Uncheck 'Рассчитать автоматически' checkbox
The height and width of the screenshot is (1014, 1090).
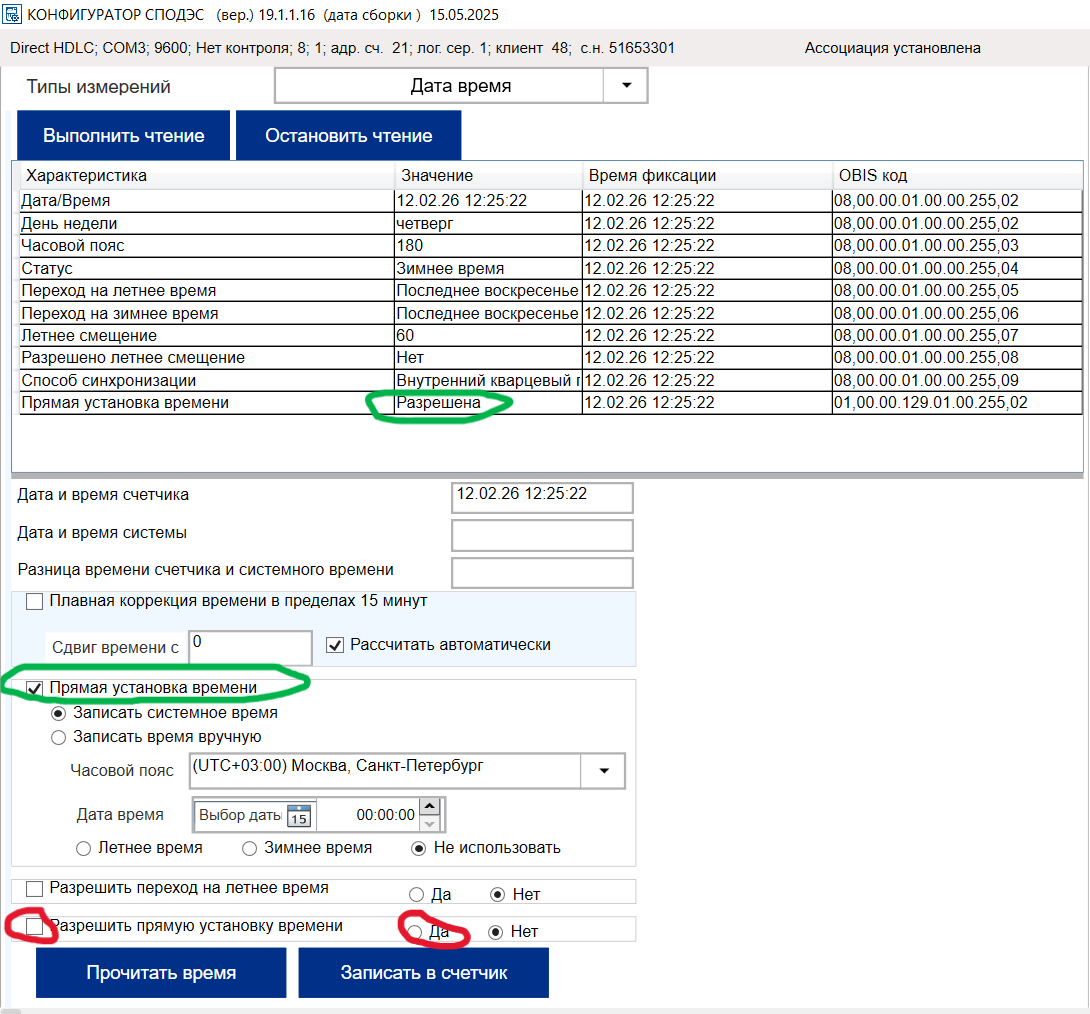click(x=335, y=645)
